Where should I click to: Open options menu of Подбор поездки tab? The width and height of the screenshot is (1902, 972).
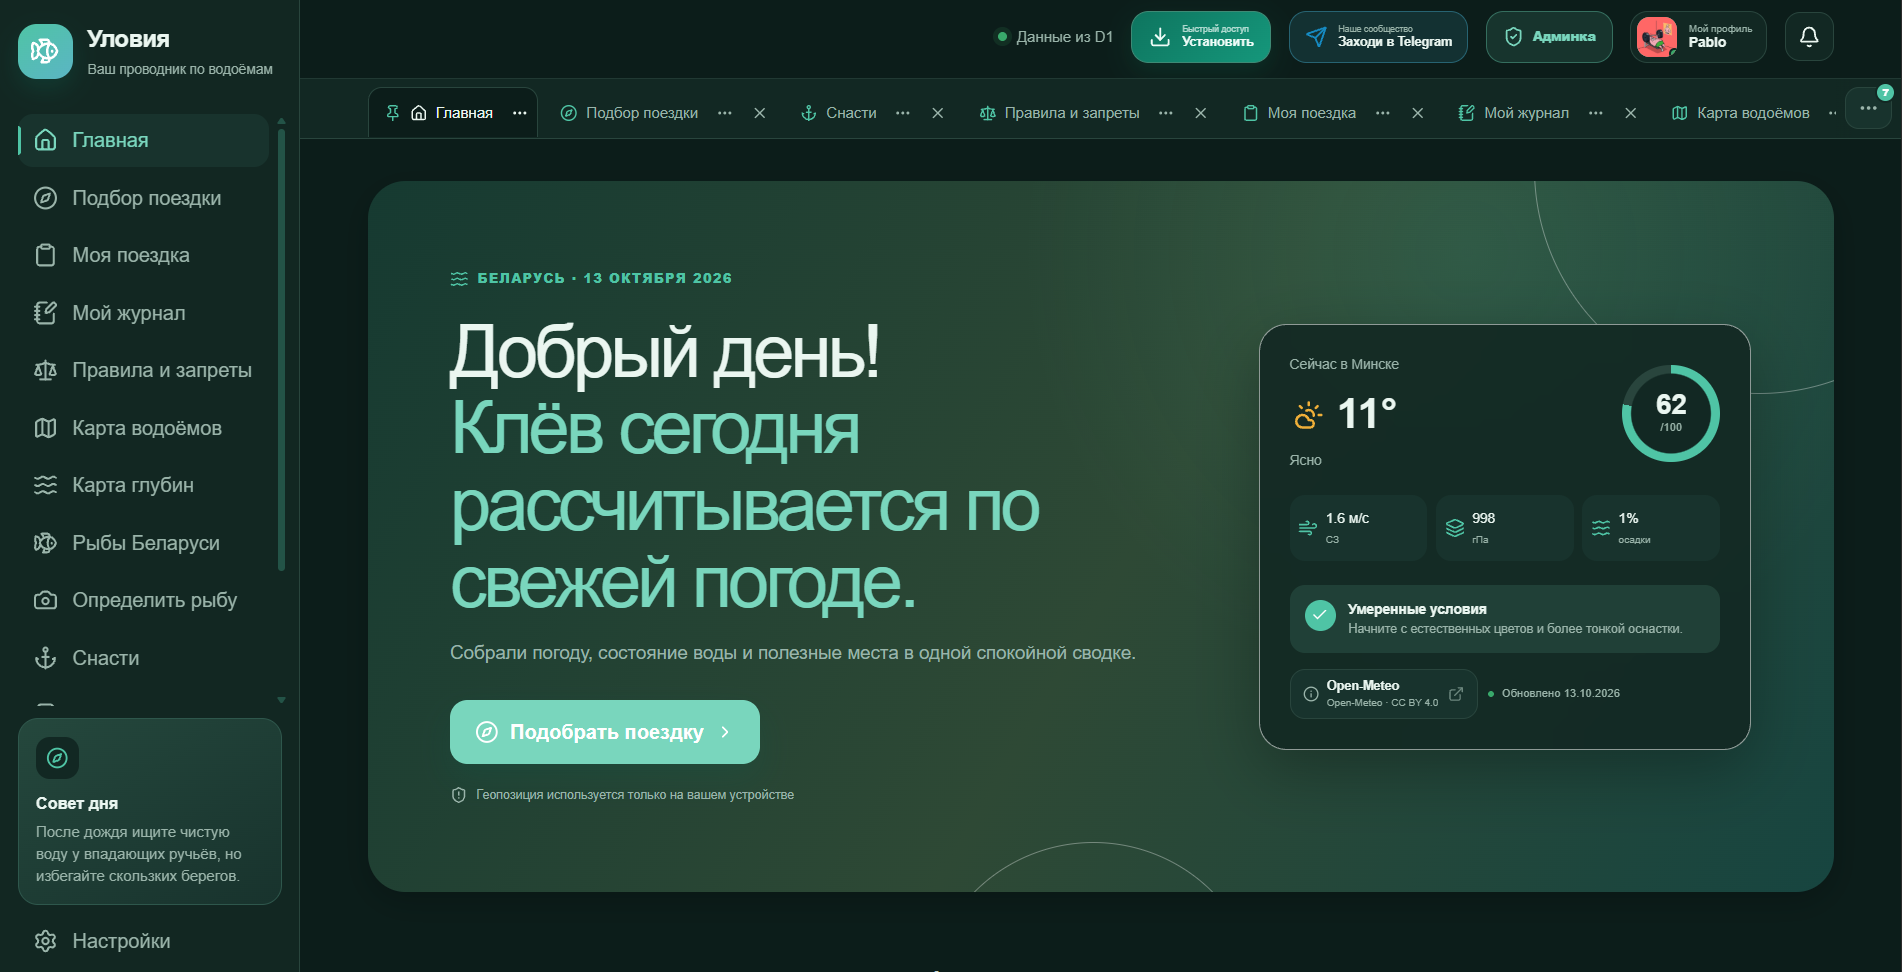click(725, 113)
